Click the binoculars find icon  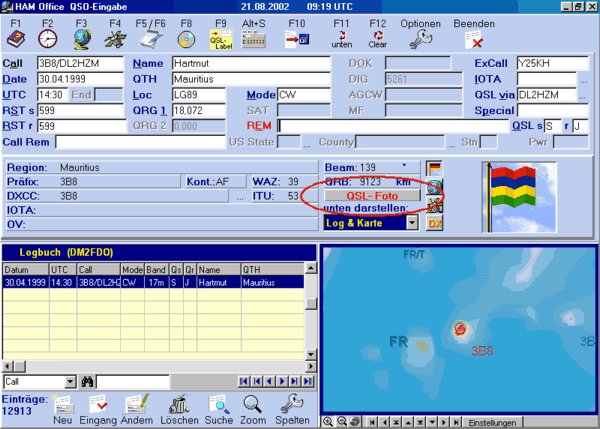[x=87, y=382]
